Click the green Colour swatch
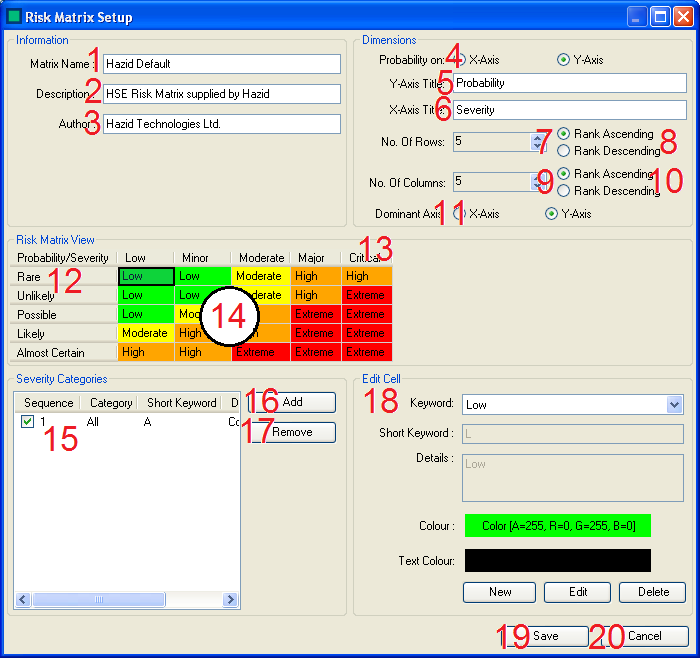The image size is (700, 658). [x=557, y=526]
